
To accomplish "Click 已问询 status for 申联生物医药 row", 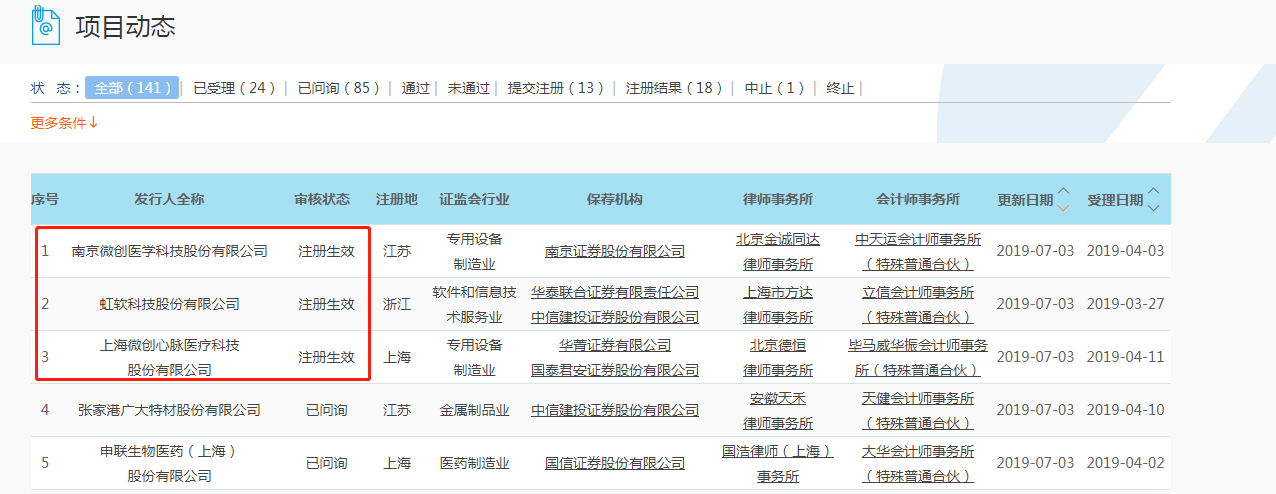I will [326, 463].
